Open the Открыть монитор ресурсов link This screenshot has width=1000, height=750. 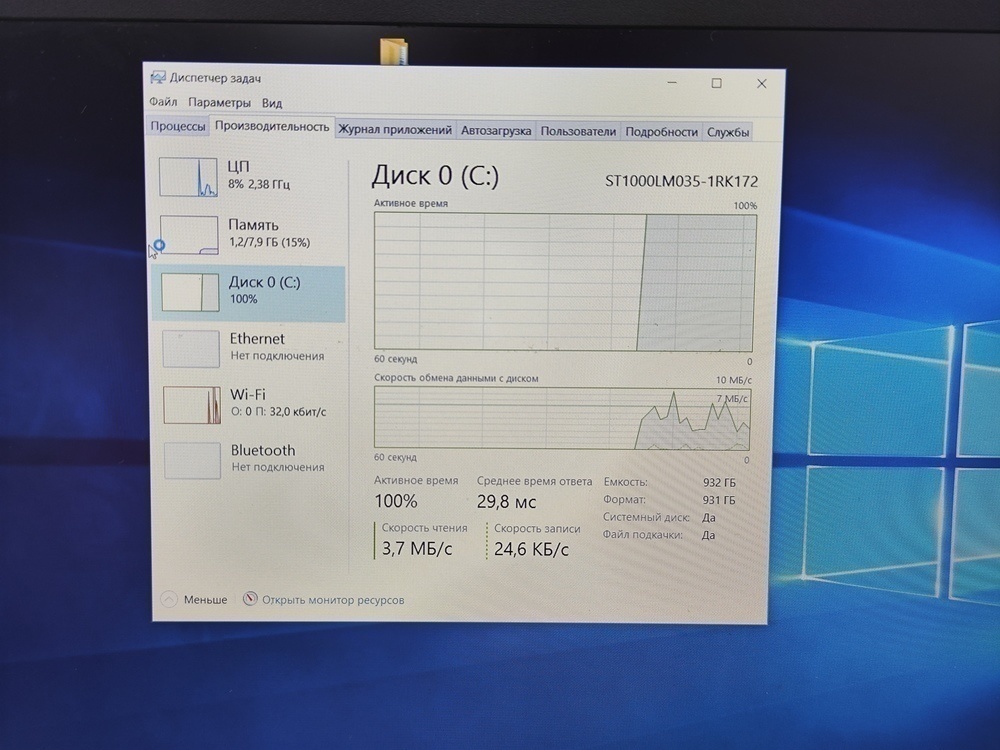point(333,600)
